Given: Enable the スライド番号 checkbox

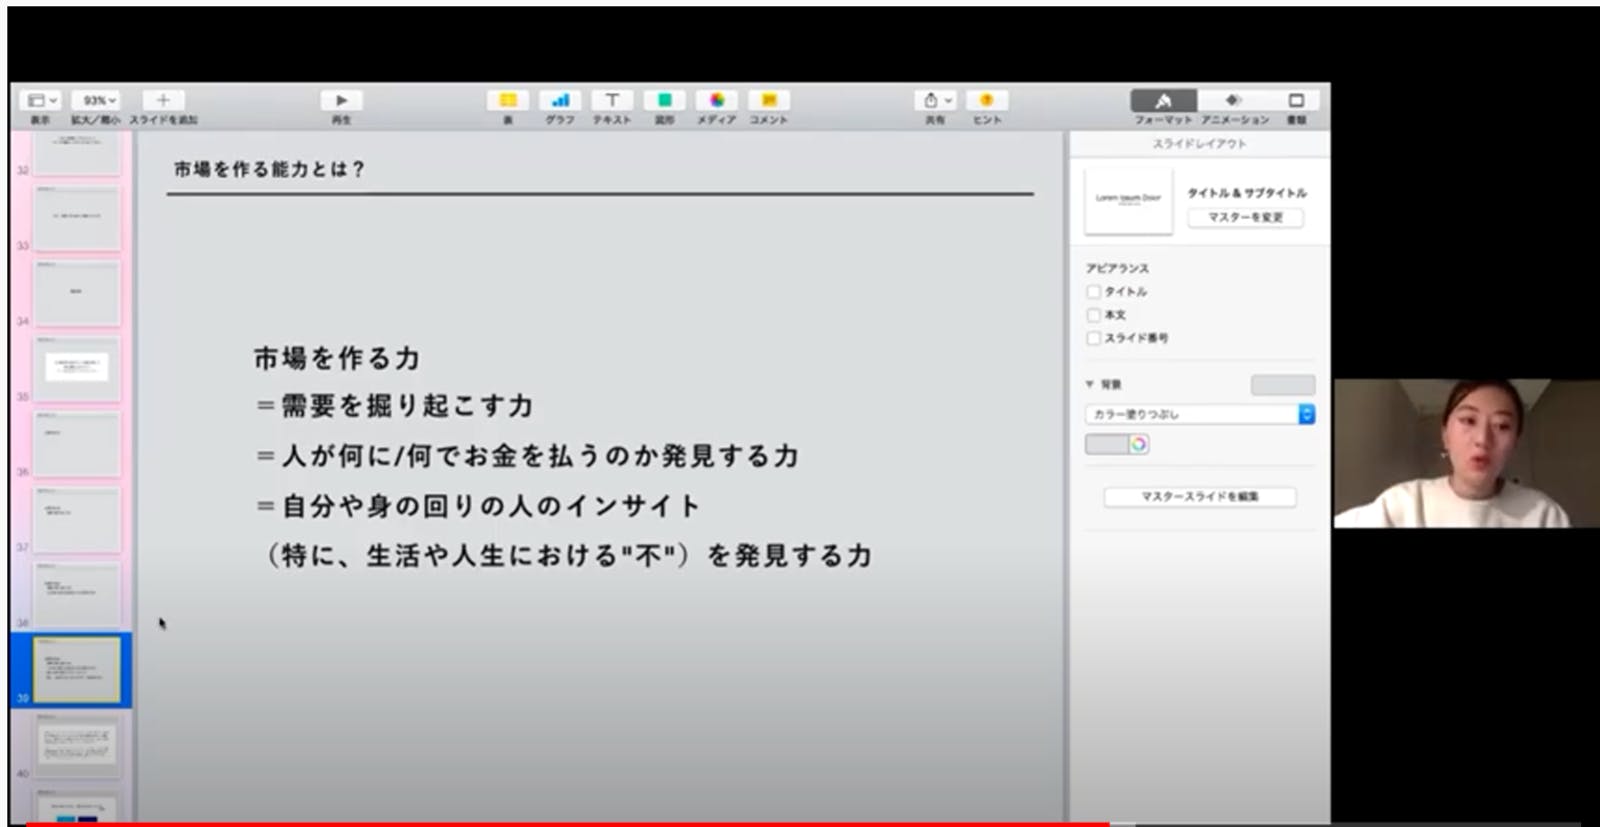Looking at the screenshot, I should point(1094,338).
